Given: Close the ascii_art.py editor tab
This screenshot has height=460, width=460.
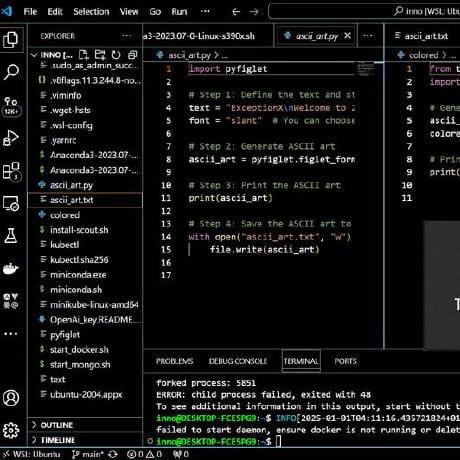Looking at the screenshot, I should coord(347,35).
